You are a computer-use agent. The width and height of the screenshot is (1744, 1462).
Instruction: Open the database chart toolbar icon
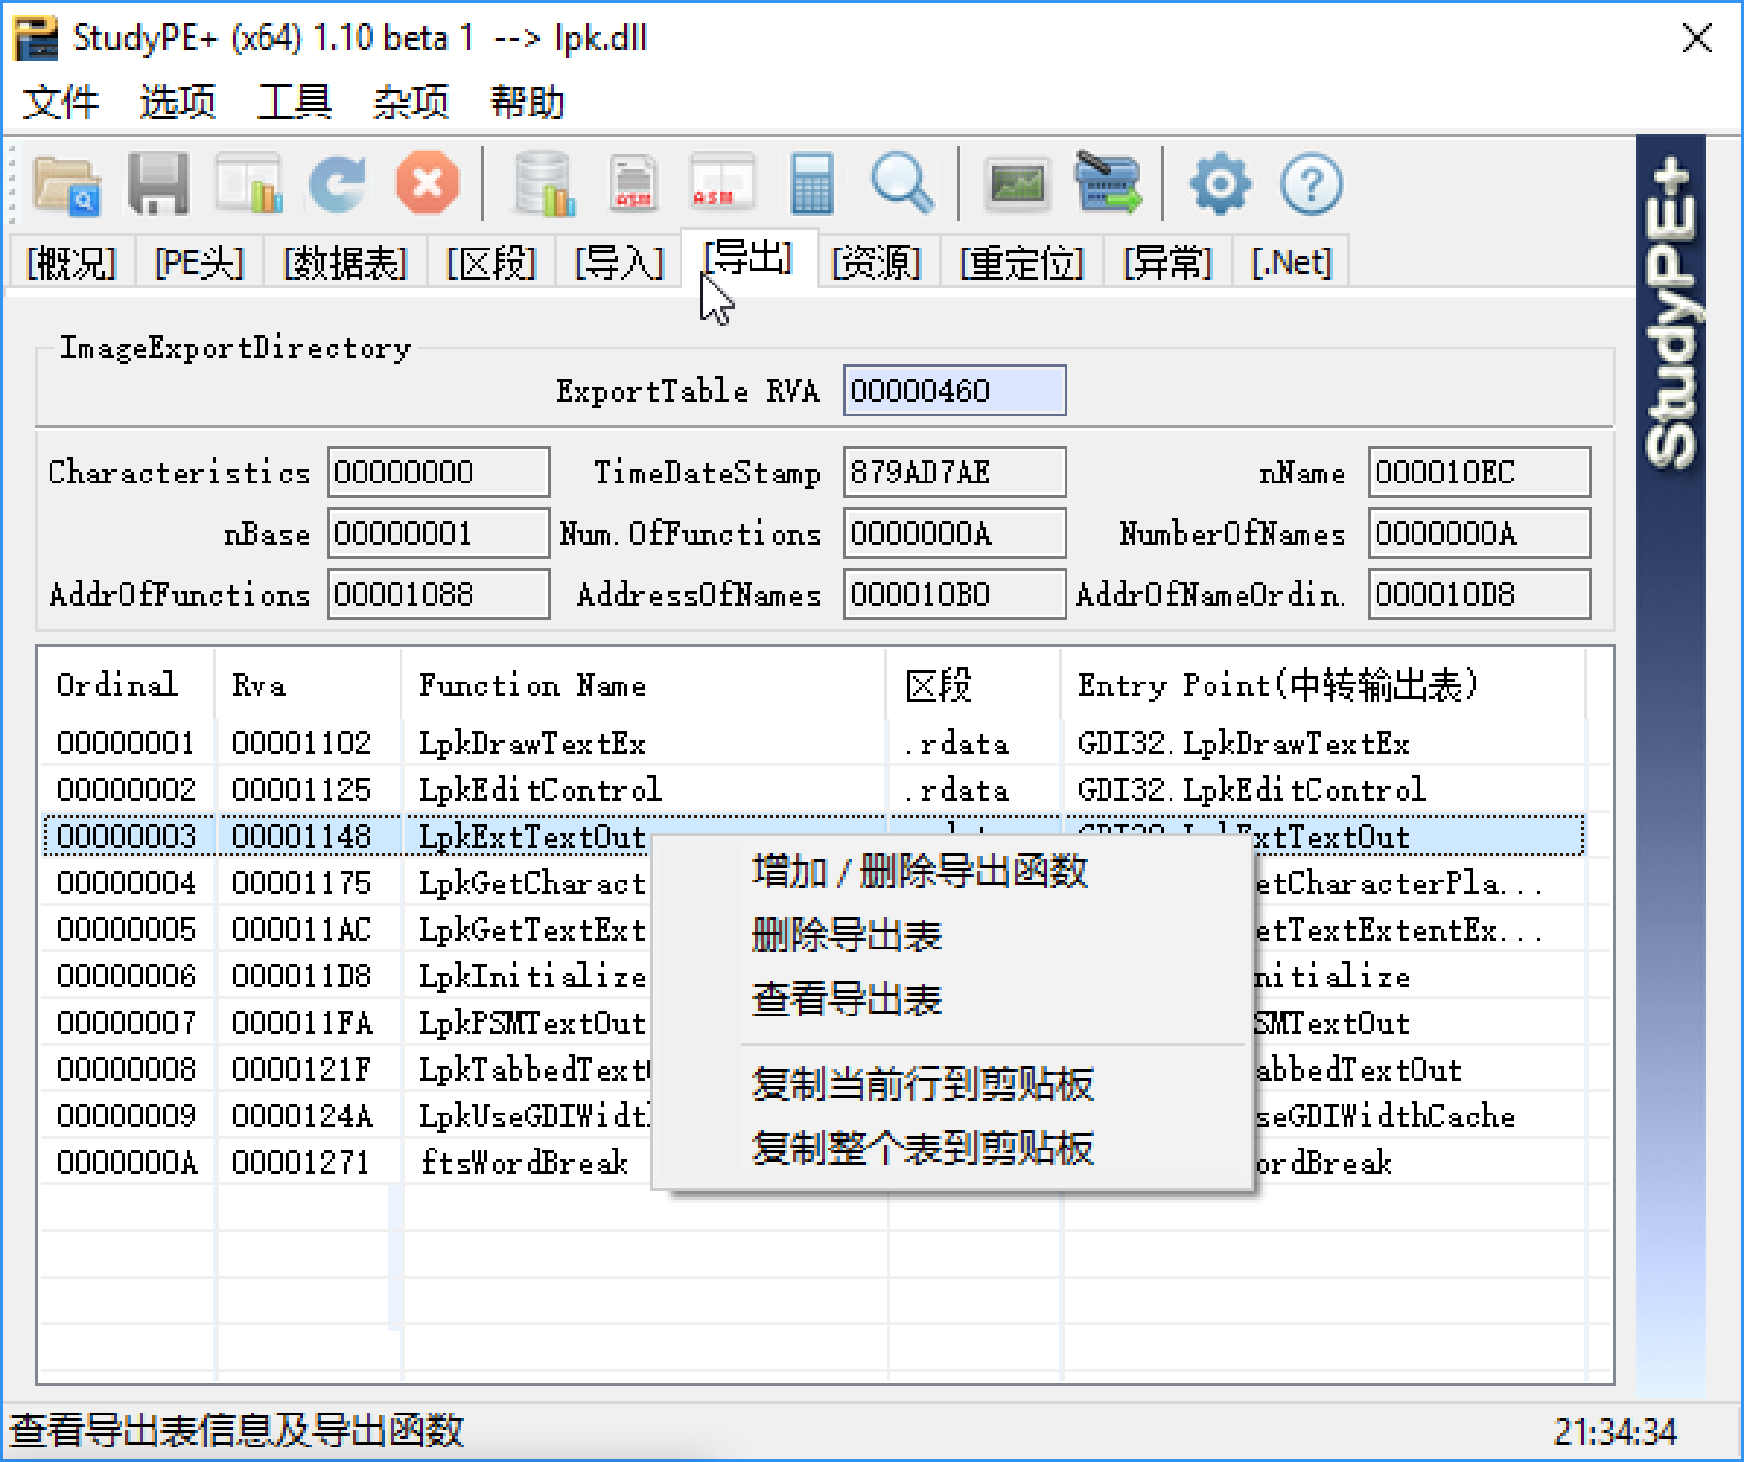544,184
